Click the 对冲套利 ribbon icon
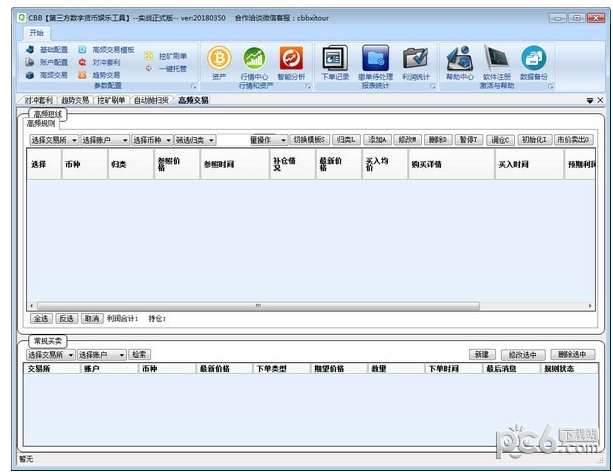The width and height of the screenshot is (613, 472). [82, 62]
